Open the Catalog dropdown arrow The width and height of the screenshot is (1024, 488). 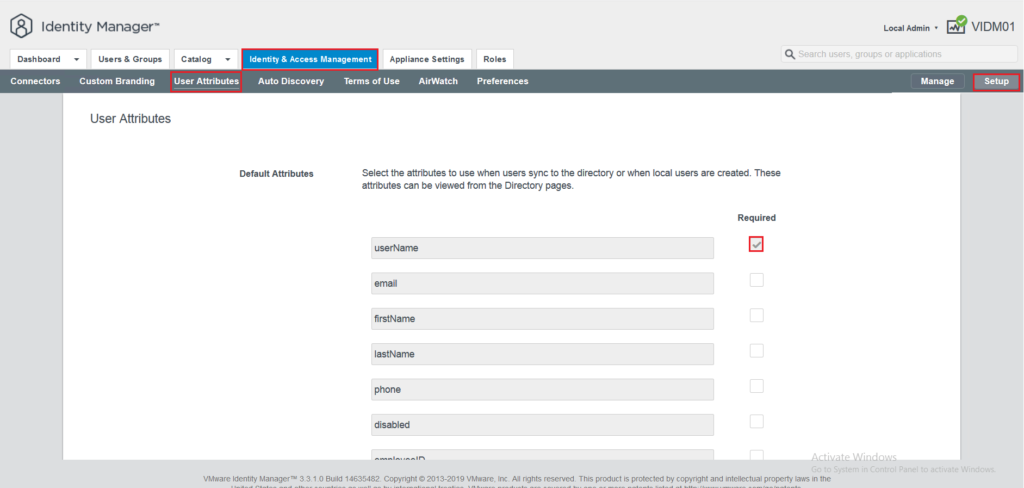pyautogui.click(x=227, y=59)
